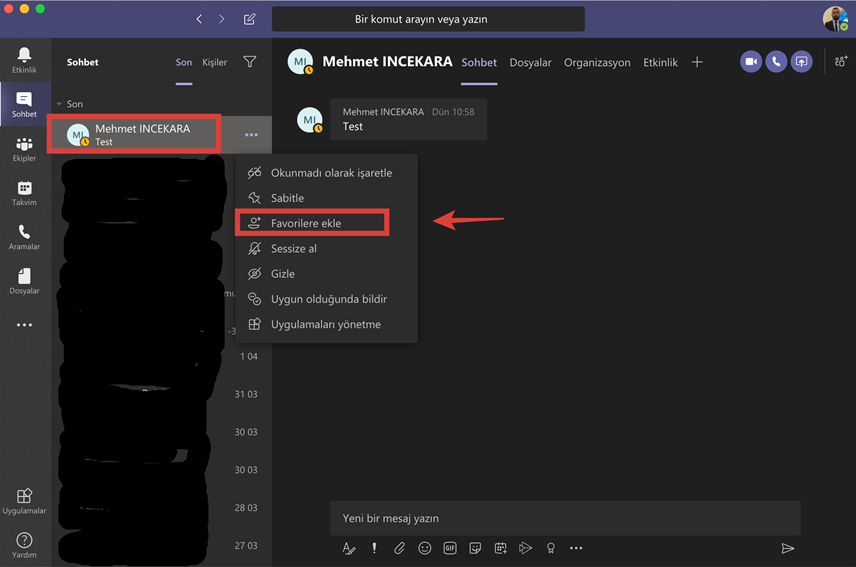
Task: Open Ekipler teams in sidebar
Action: pos(25,148)
